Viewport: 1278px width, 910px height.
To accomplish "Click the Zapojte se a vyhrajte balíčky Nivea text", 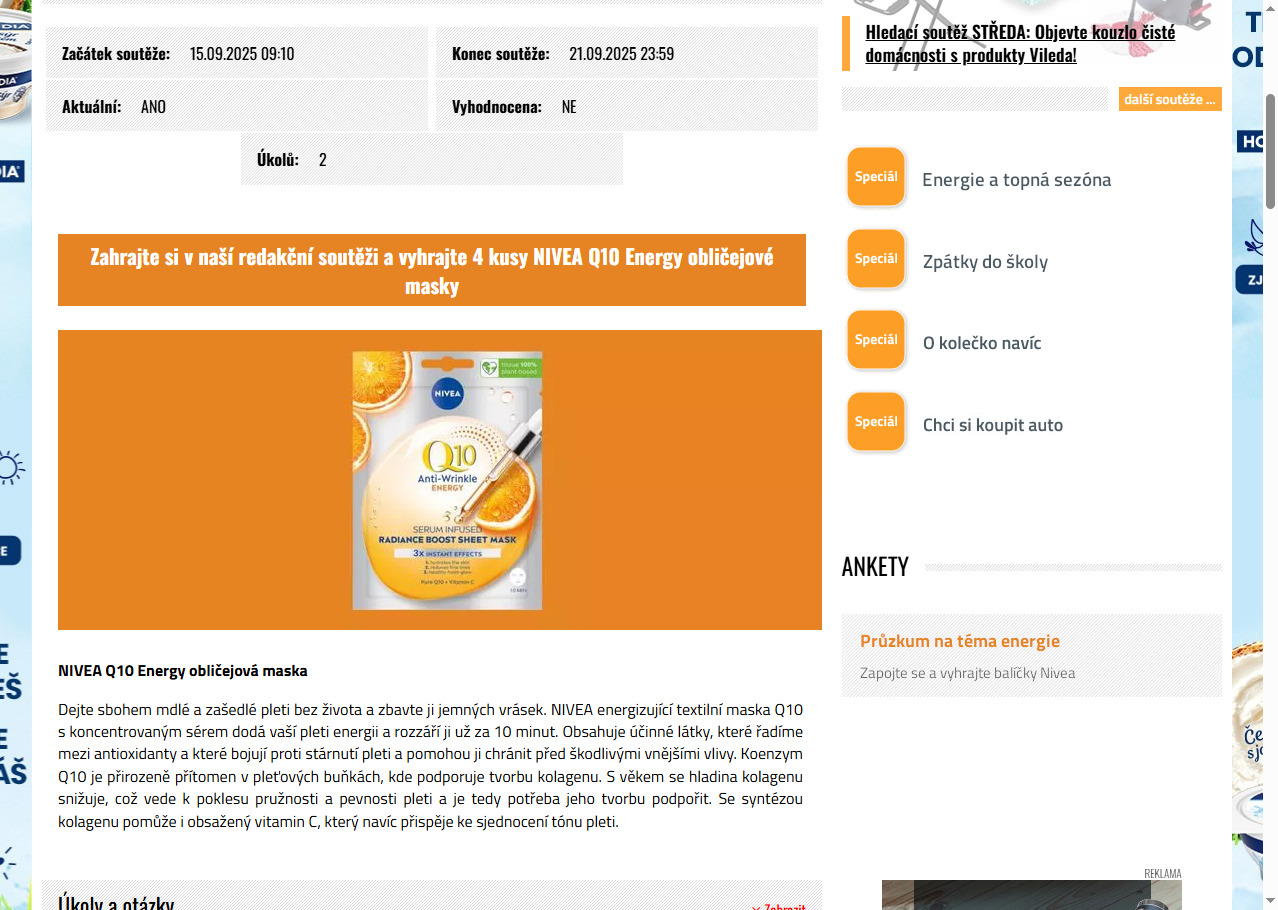I will pyautogui.click(x=968, y=673).
